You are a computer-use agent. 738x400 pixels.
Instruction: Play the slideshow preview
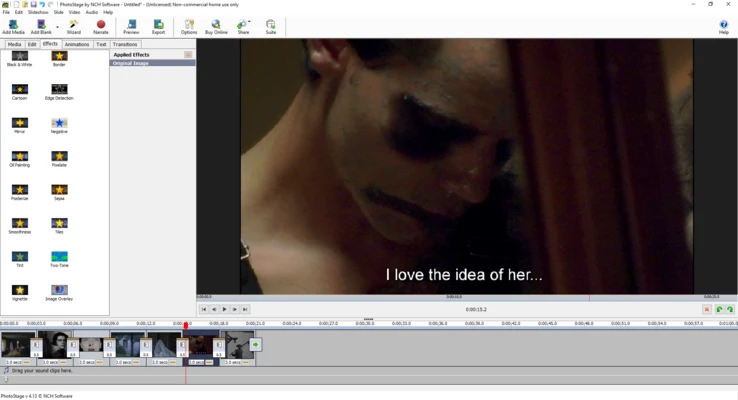pos(225,309)
